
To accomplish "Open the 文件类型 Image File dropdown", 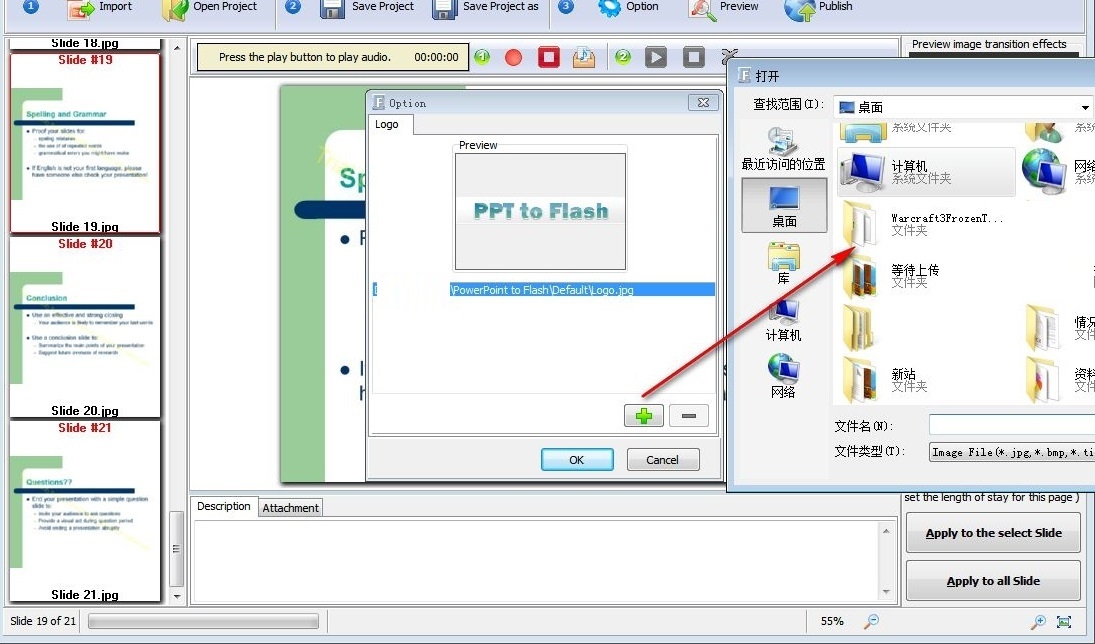I will pyautogui.click(x=1012, y=452).
